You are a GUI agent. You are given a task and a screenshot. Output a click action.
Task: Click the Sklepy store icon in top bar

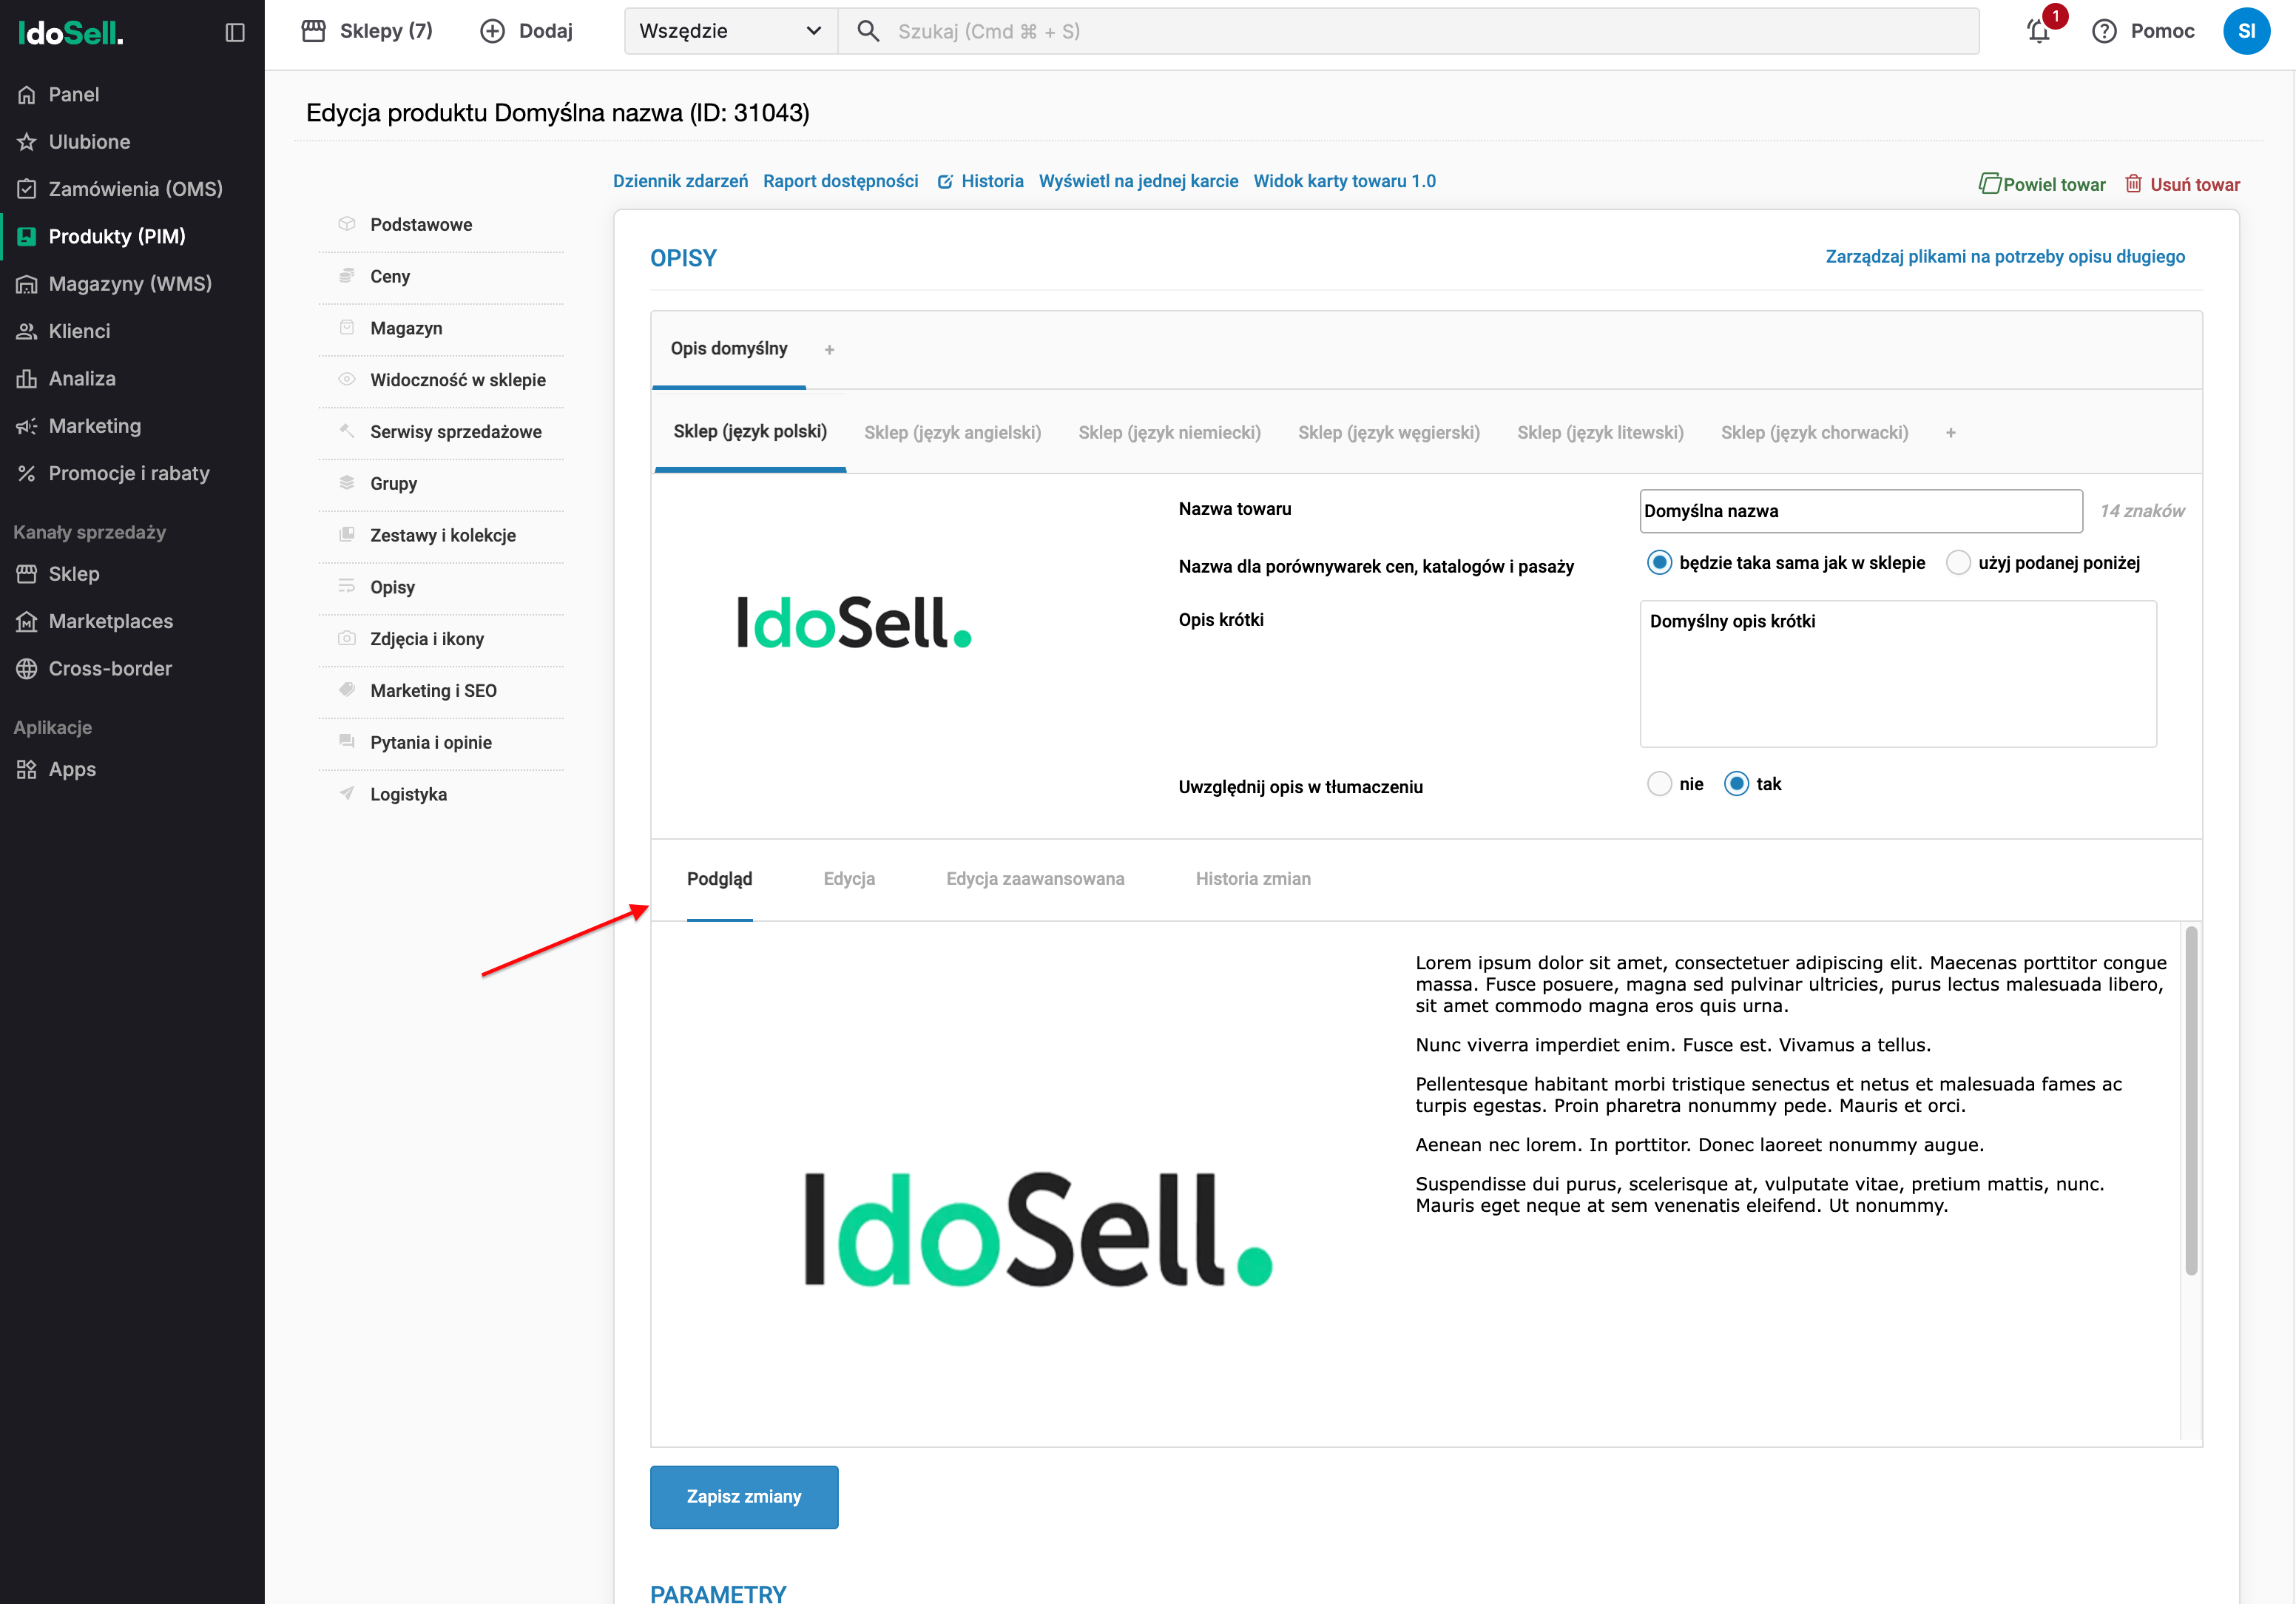(313, 31)
